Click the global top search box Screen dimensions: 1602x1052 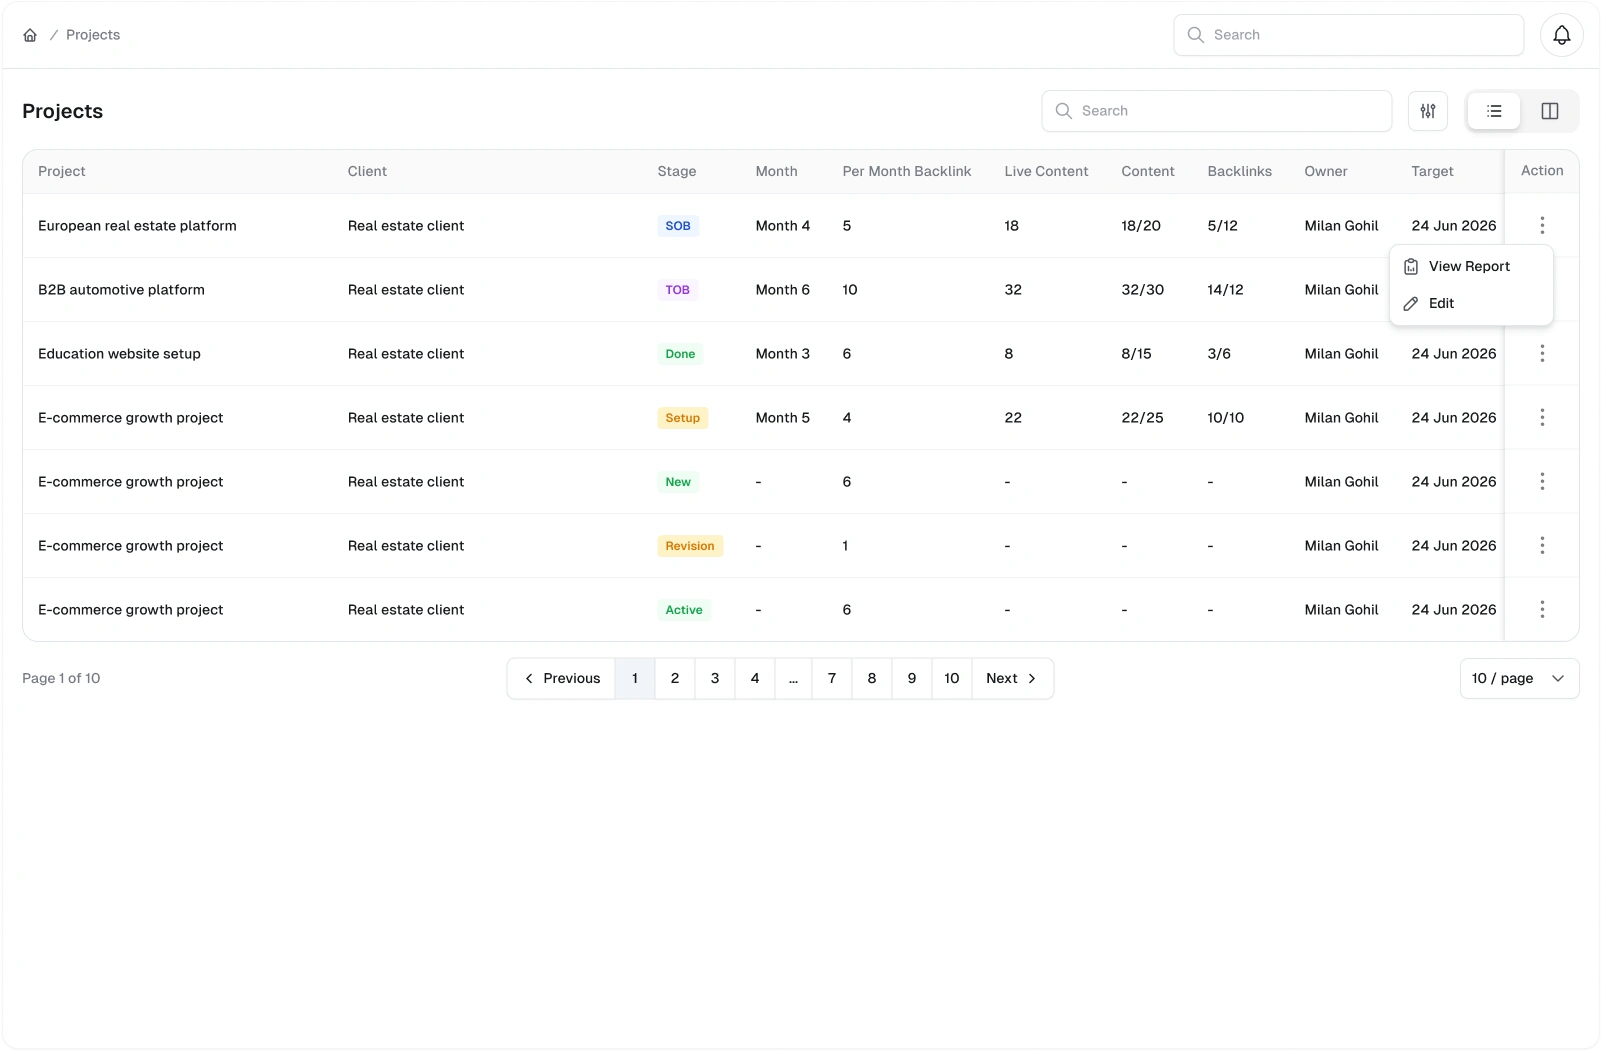tap(1348, 35)
